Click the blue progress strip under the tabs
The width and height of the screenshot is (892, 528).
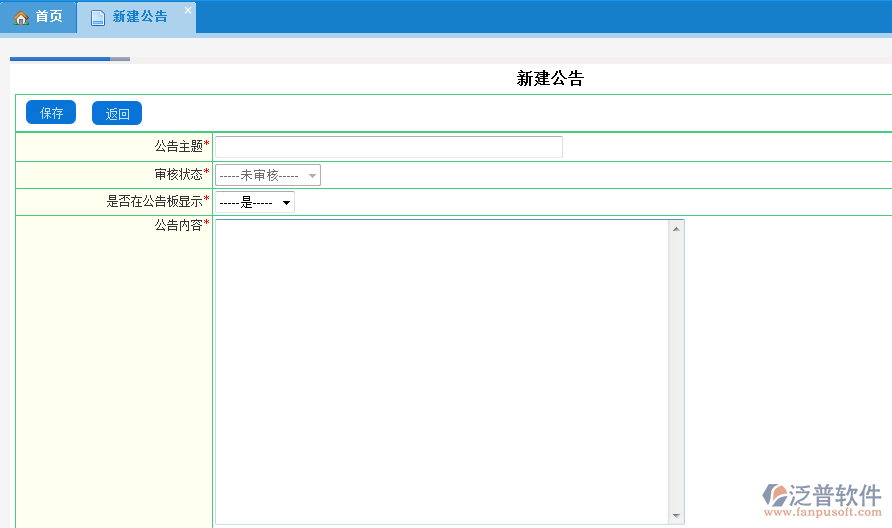coord(60,59)
